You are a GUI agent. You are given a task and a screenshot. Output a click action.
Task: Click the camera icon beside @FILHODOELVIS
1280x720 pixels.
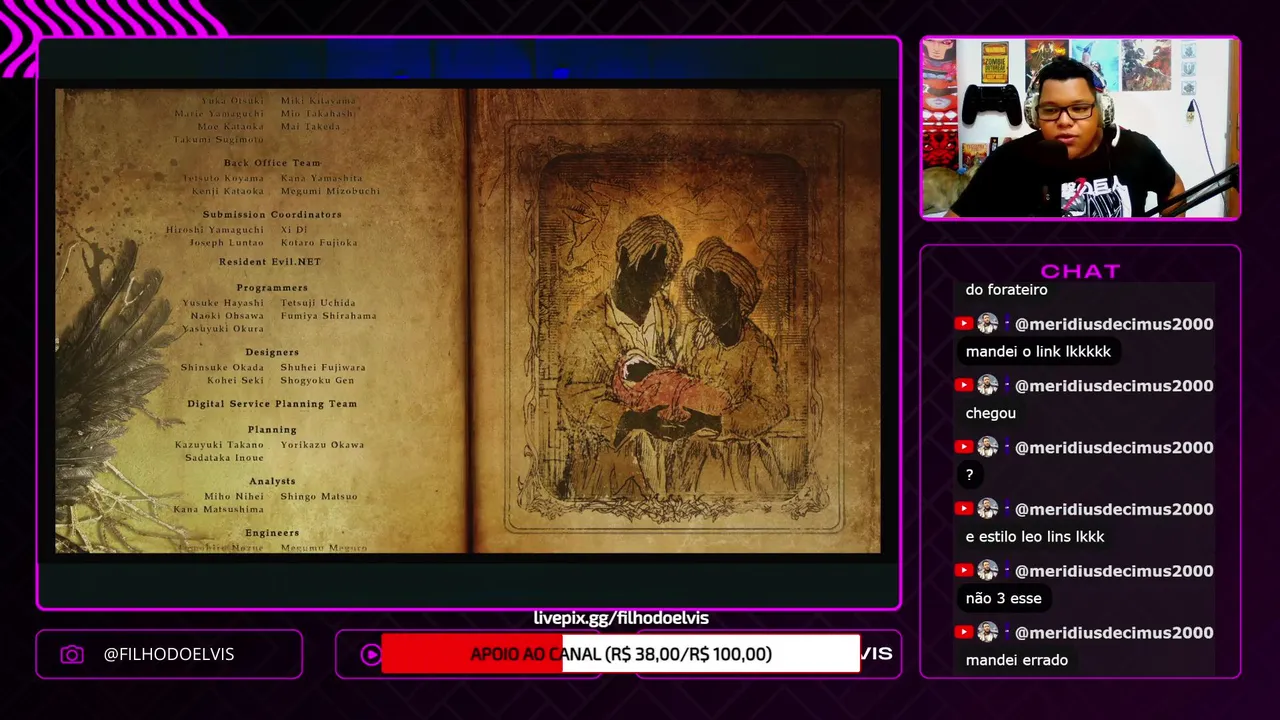click(x=72, y=654)
